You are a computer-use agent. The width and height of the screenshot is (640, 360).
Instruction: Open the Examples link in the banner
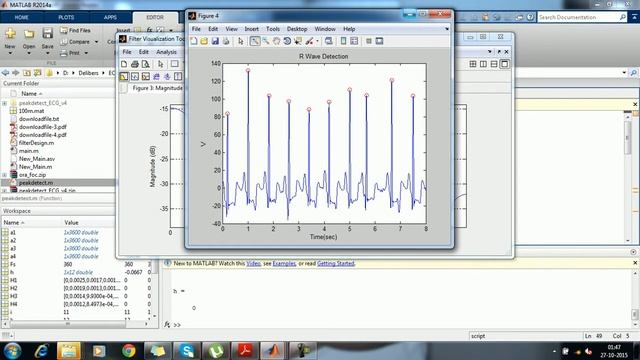coord(284,264)
